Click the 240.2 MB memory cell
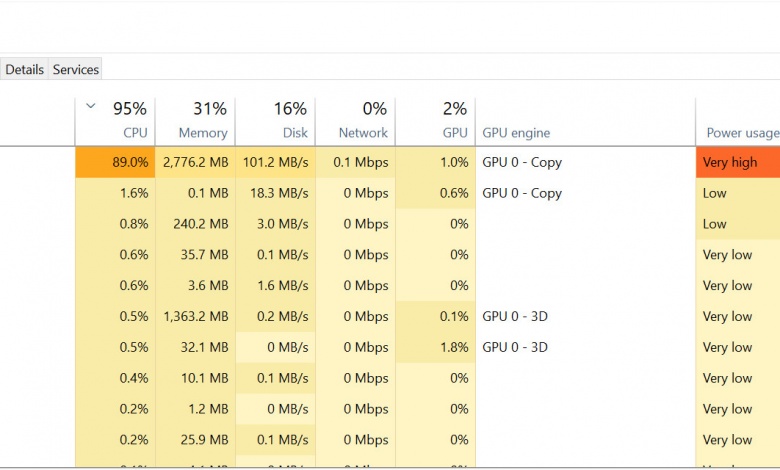The height and width of the screenshot is (470, 780). [195, 224]
